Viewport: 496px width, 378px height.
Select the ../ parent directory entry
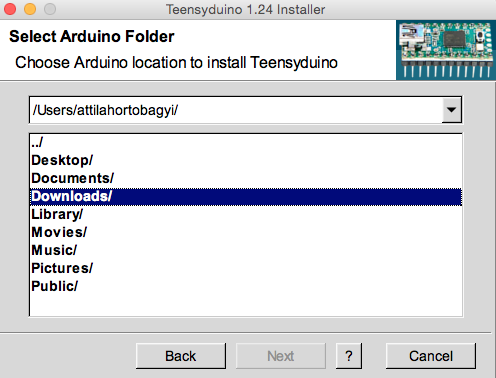[x=246, y=143]
